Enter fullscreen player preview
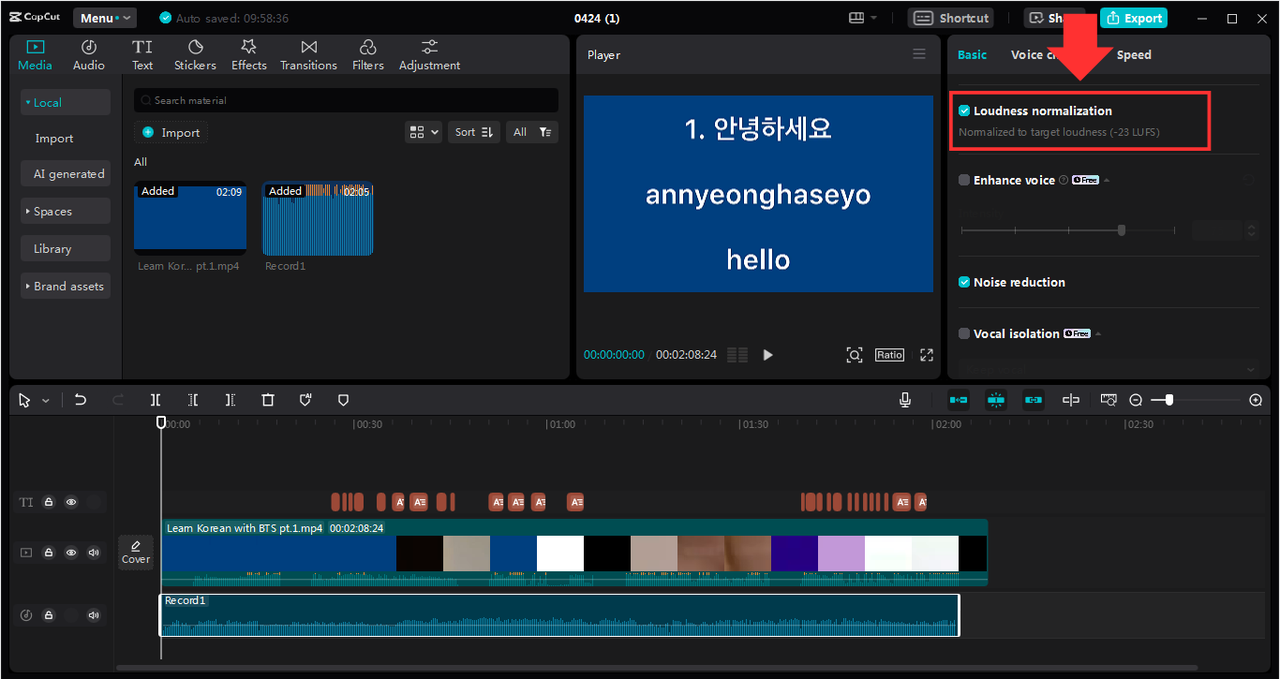1280x679 pixels. coord(927,355)
